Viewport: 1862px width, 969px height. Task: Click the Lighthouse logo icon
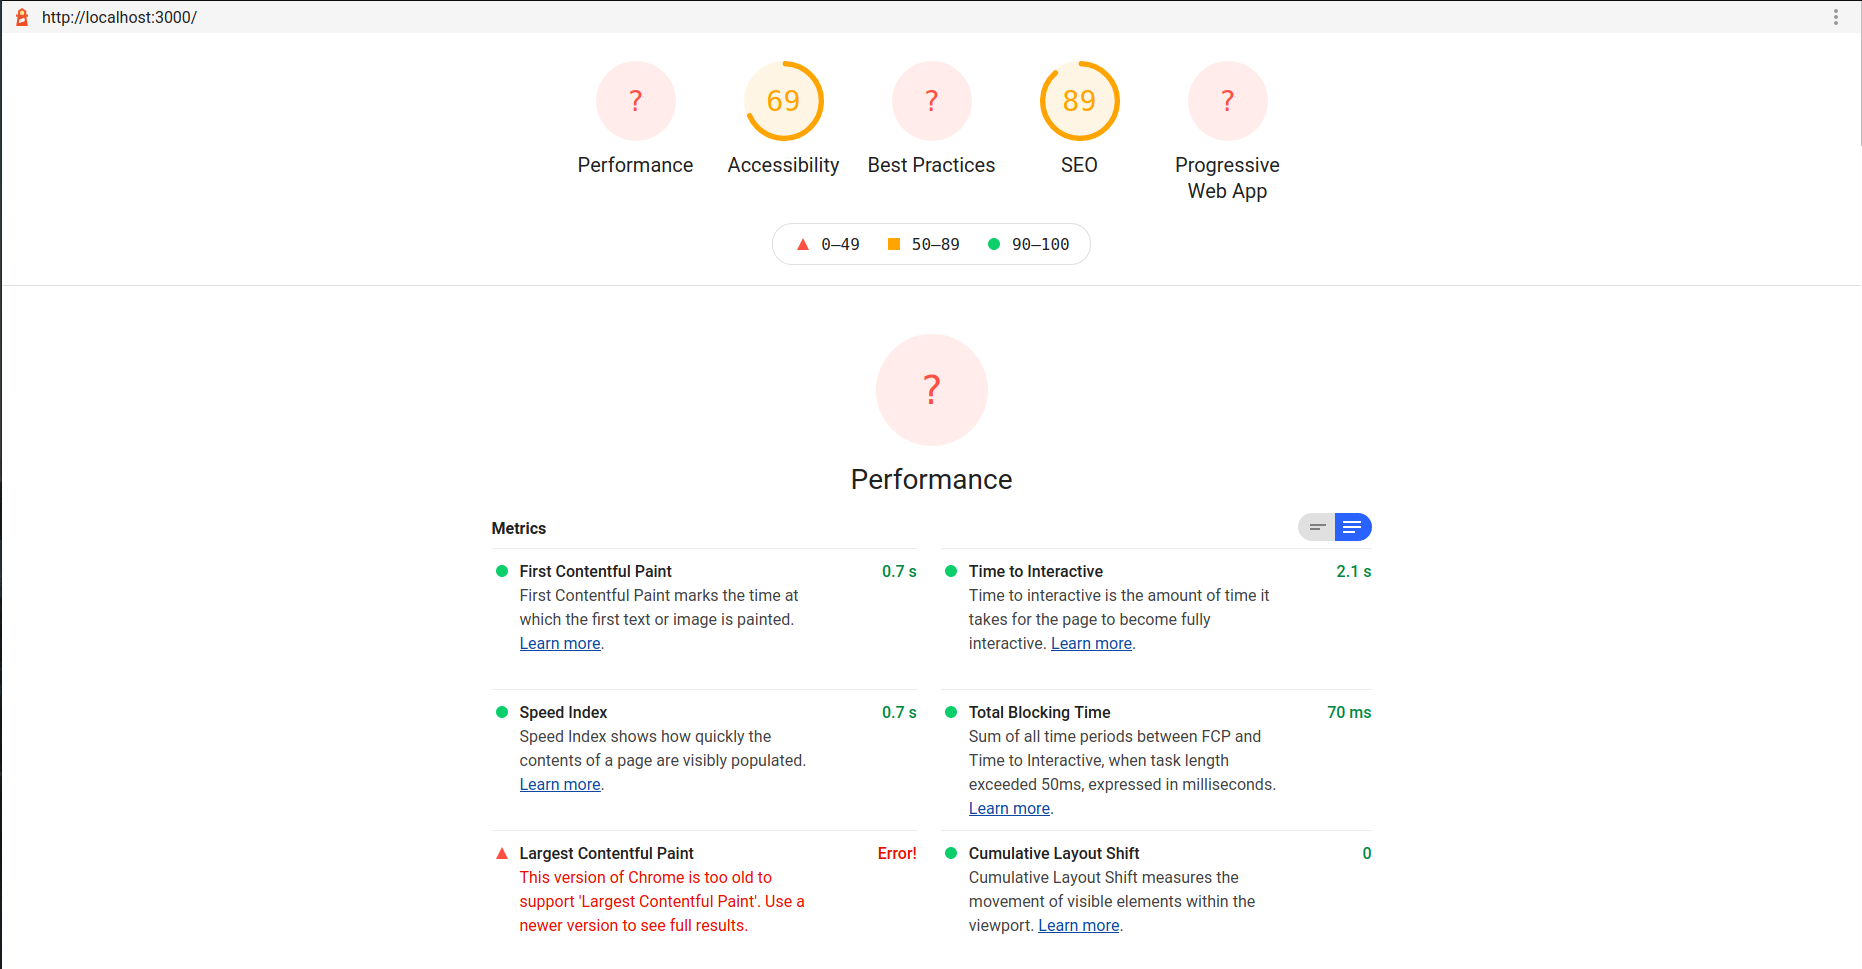pos(22,17)
